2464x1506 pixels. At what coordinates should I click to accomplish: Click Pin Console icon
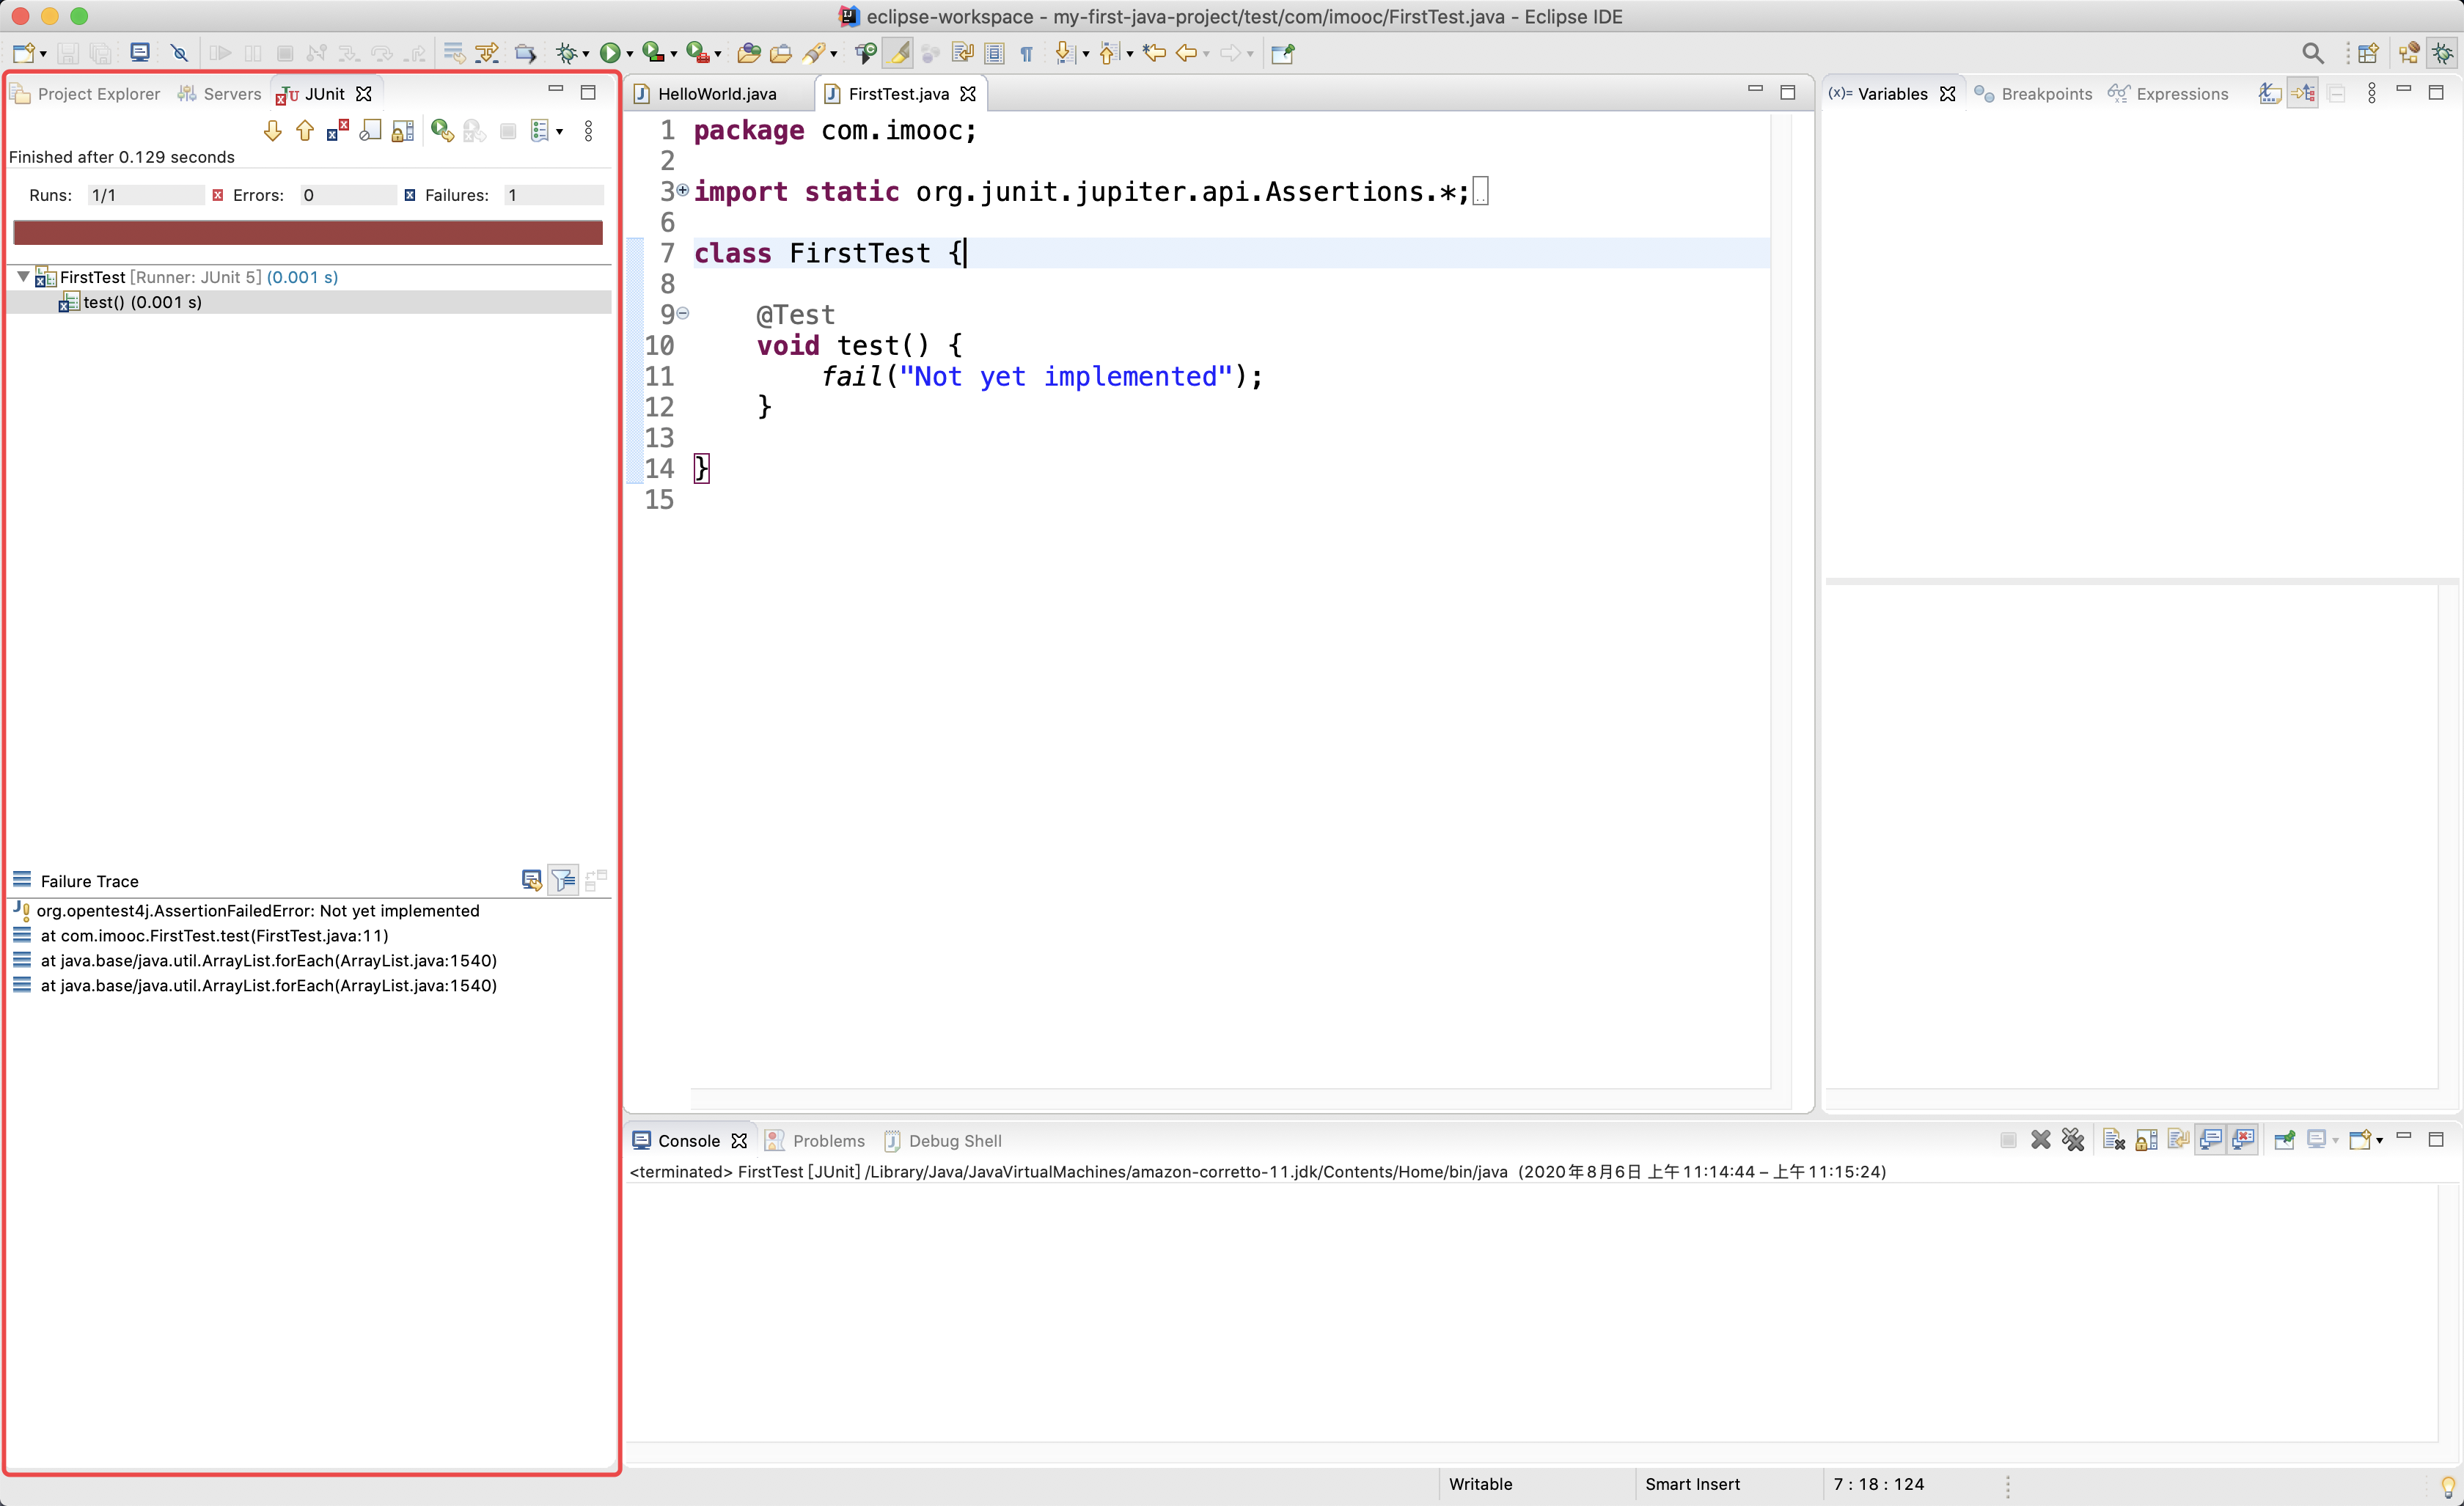(x=2284, y=1140)
